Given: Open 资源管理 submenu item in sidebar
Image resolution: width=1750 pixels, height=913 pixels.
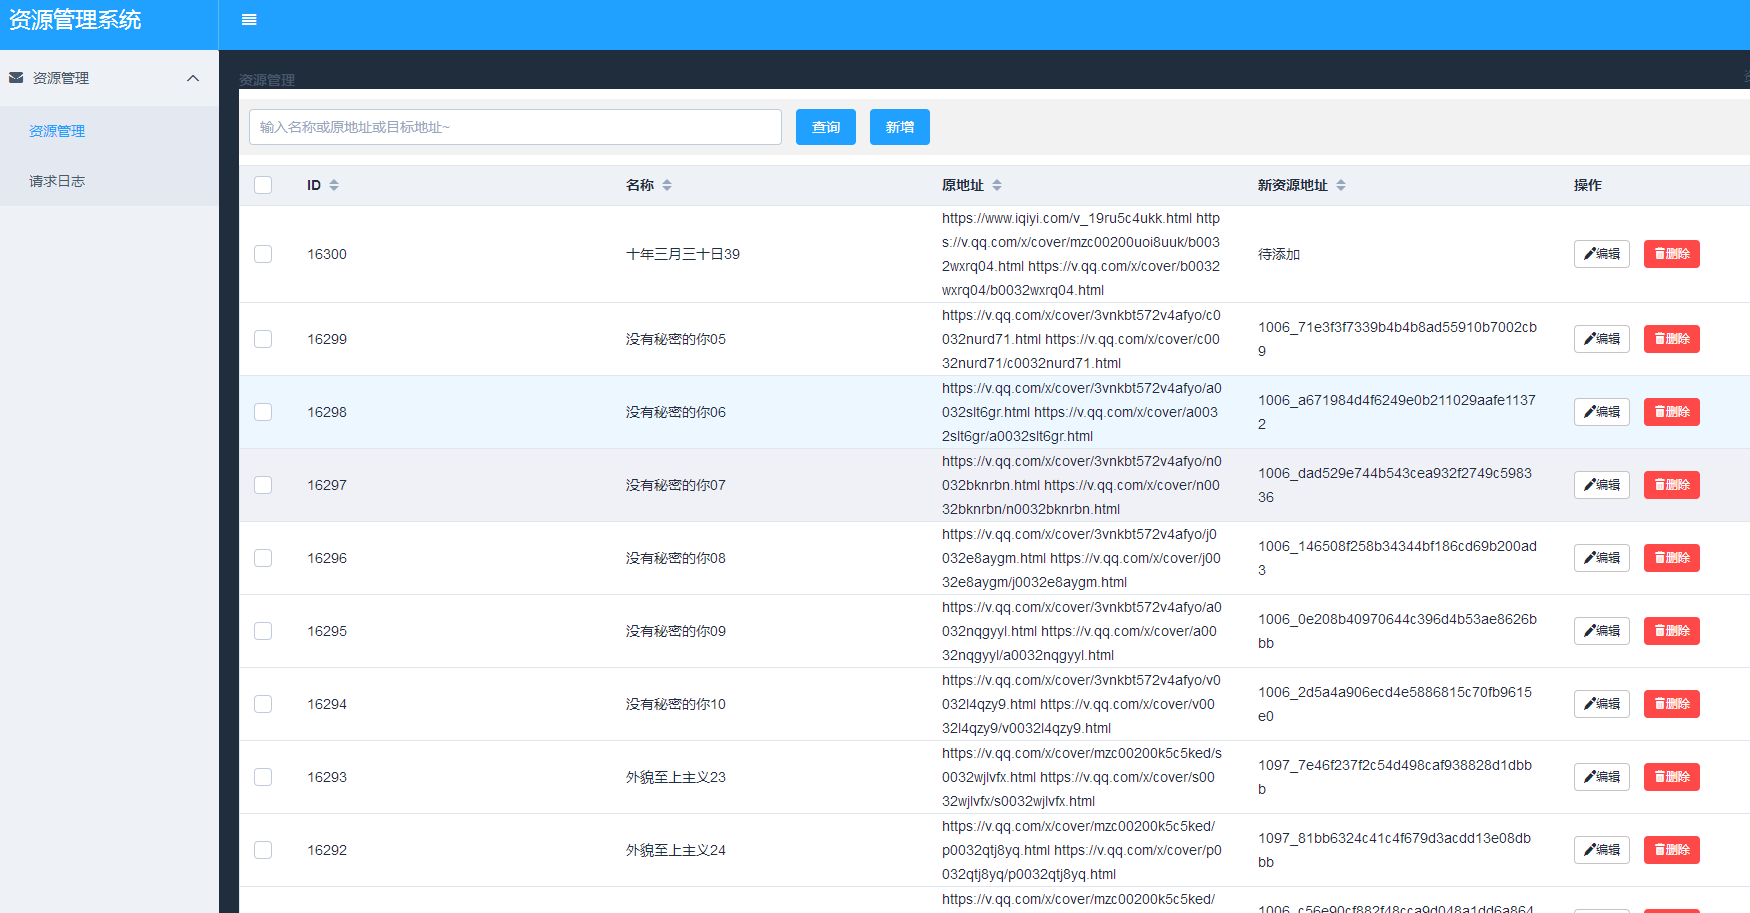Looking at the screenshot, I should coord(57,131).
